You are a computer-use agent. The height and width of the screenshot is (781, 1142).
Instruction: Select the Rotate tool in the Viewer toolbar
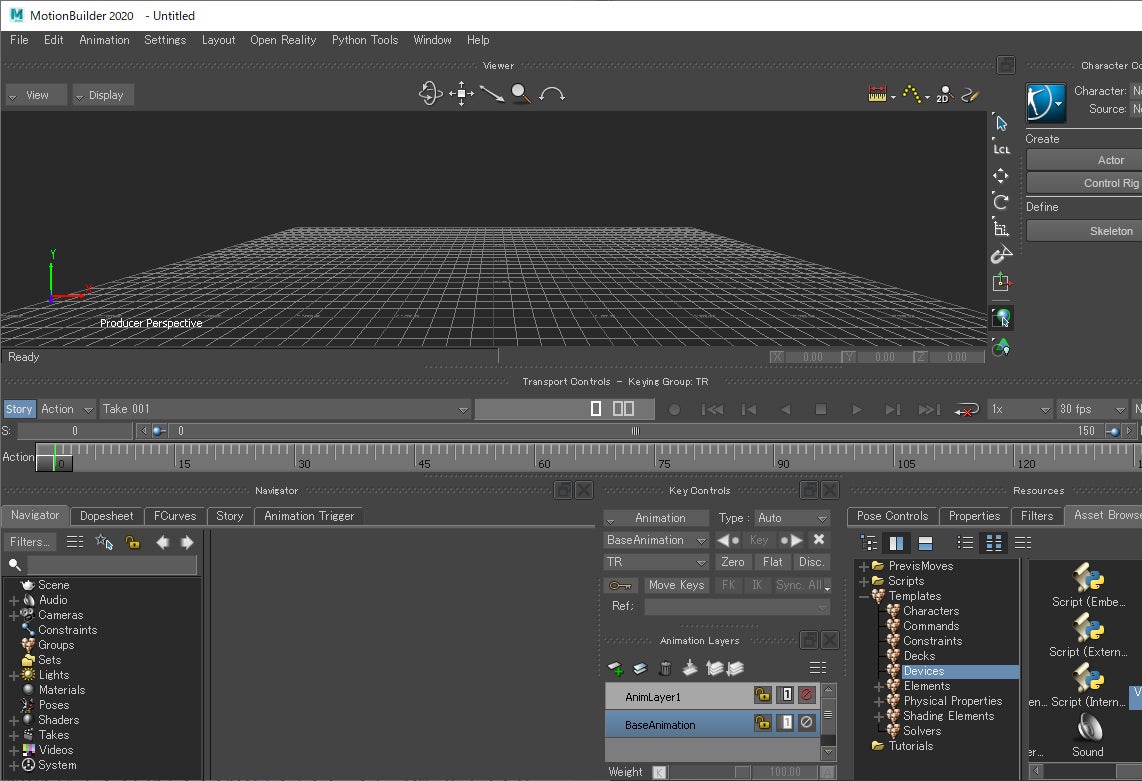[1001, 202]
